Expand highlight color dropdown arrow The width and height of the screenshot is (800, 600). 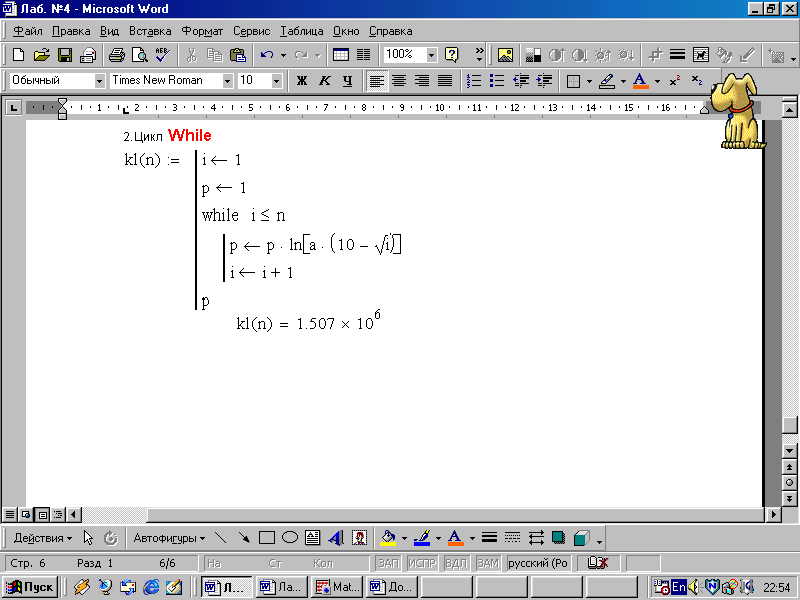[623, 81]
